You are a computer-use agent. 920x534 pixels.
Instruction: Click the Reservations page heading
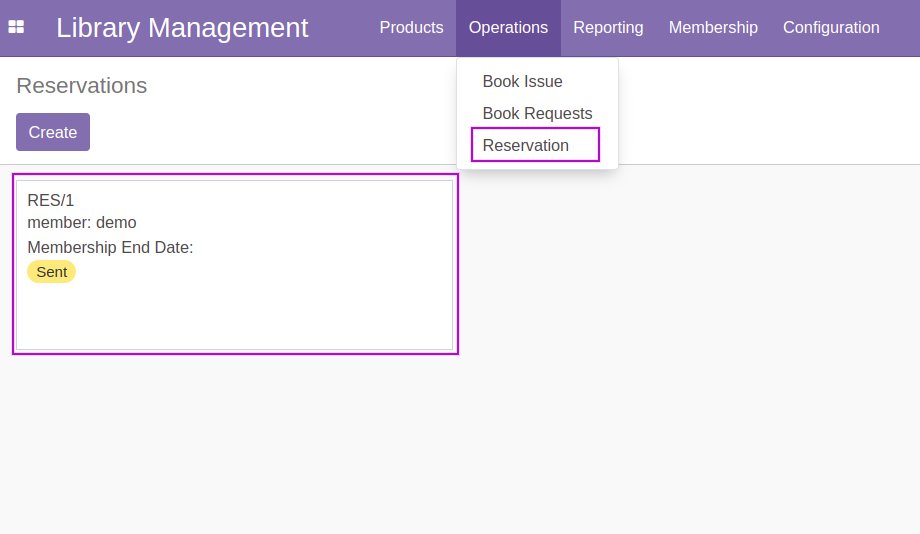tap(82, 86)
